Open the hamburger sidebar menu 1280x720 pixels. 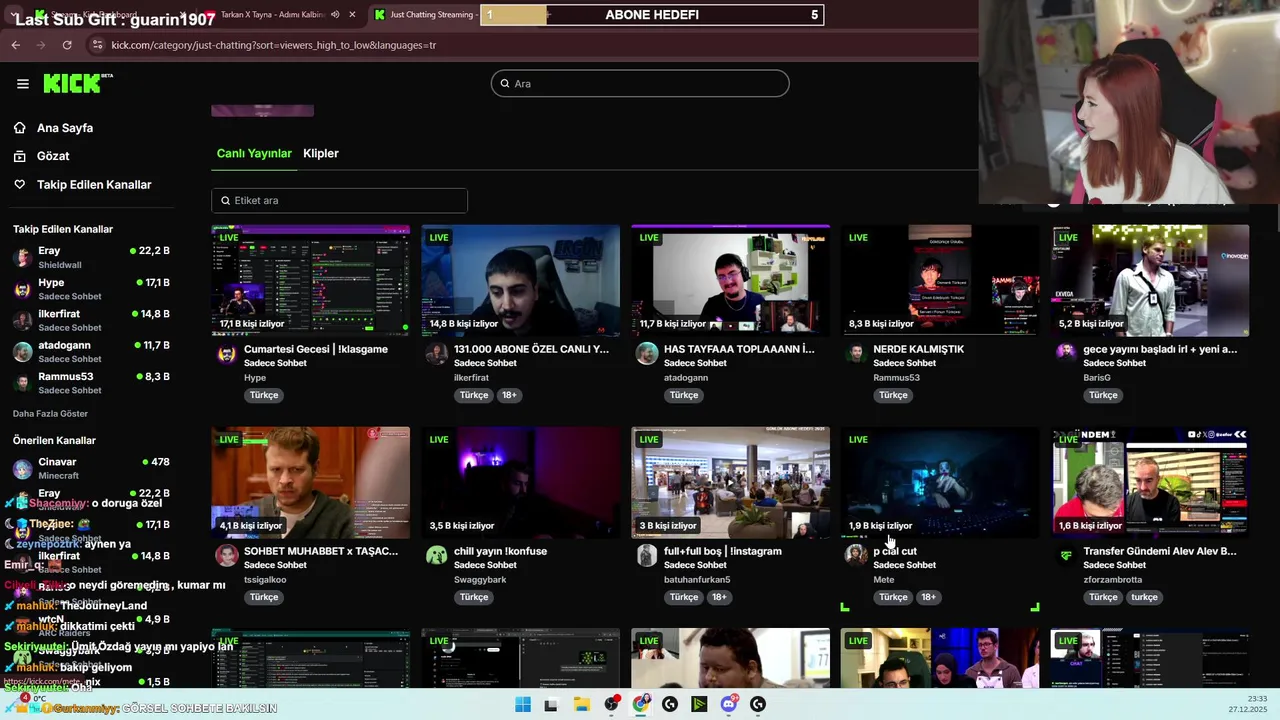pos(23,84)
